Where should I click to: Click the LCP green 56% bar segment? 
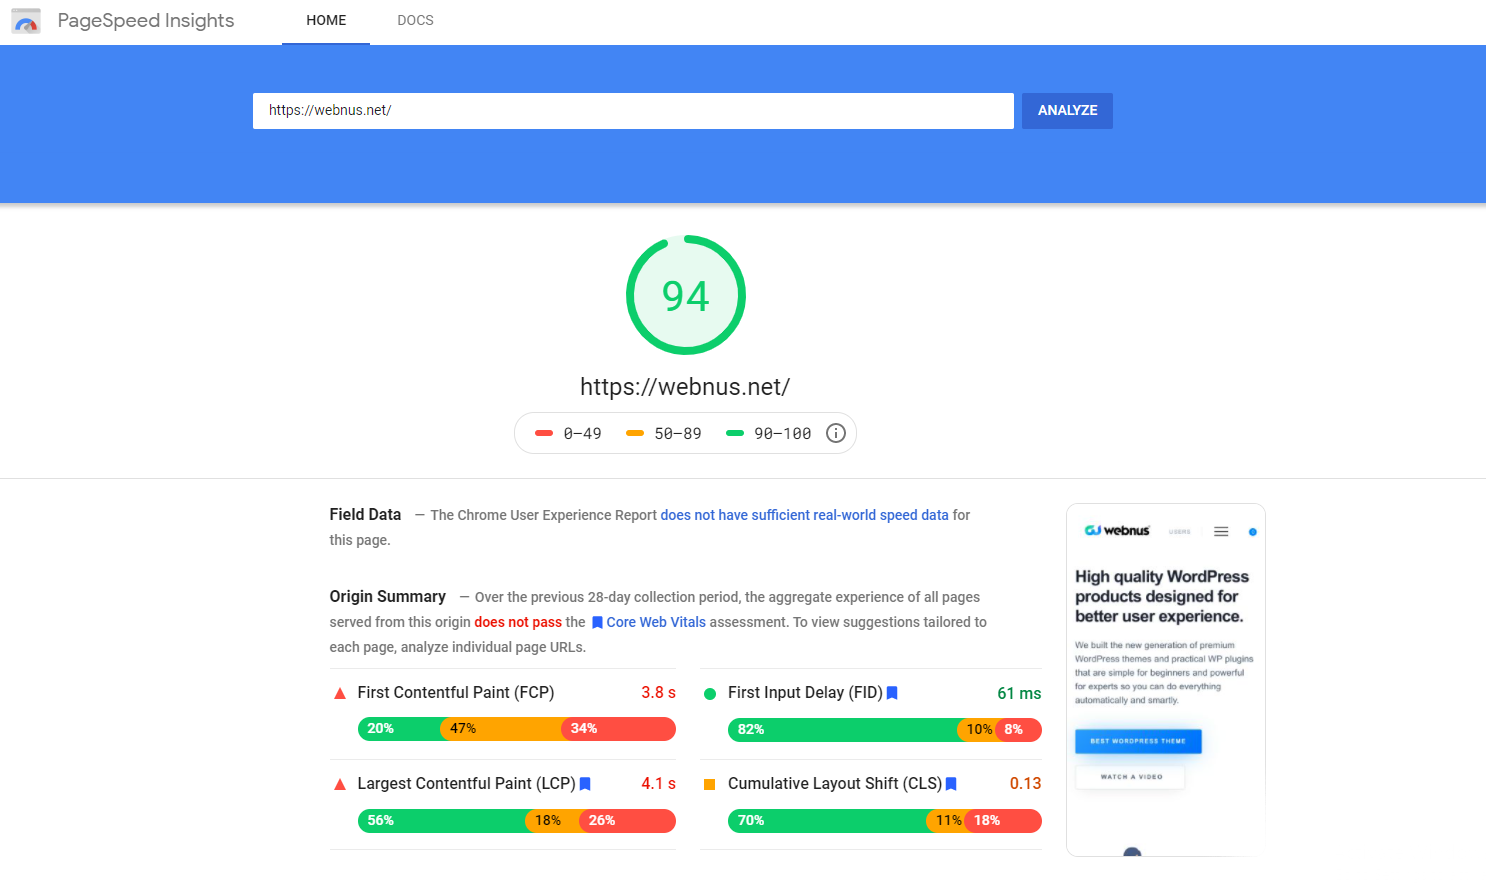pos(441,821)
